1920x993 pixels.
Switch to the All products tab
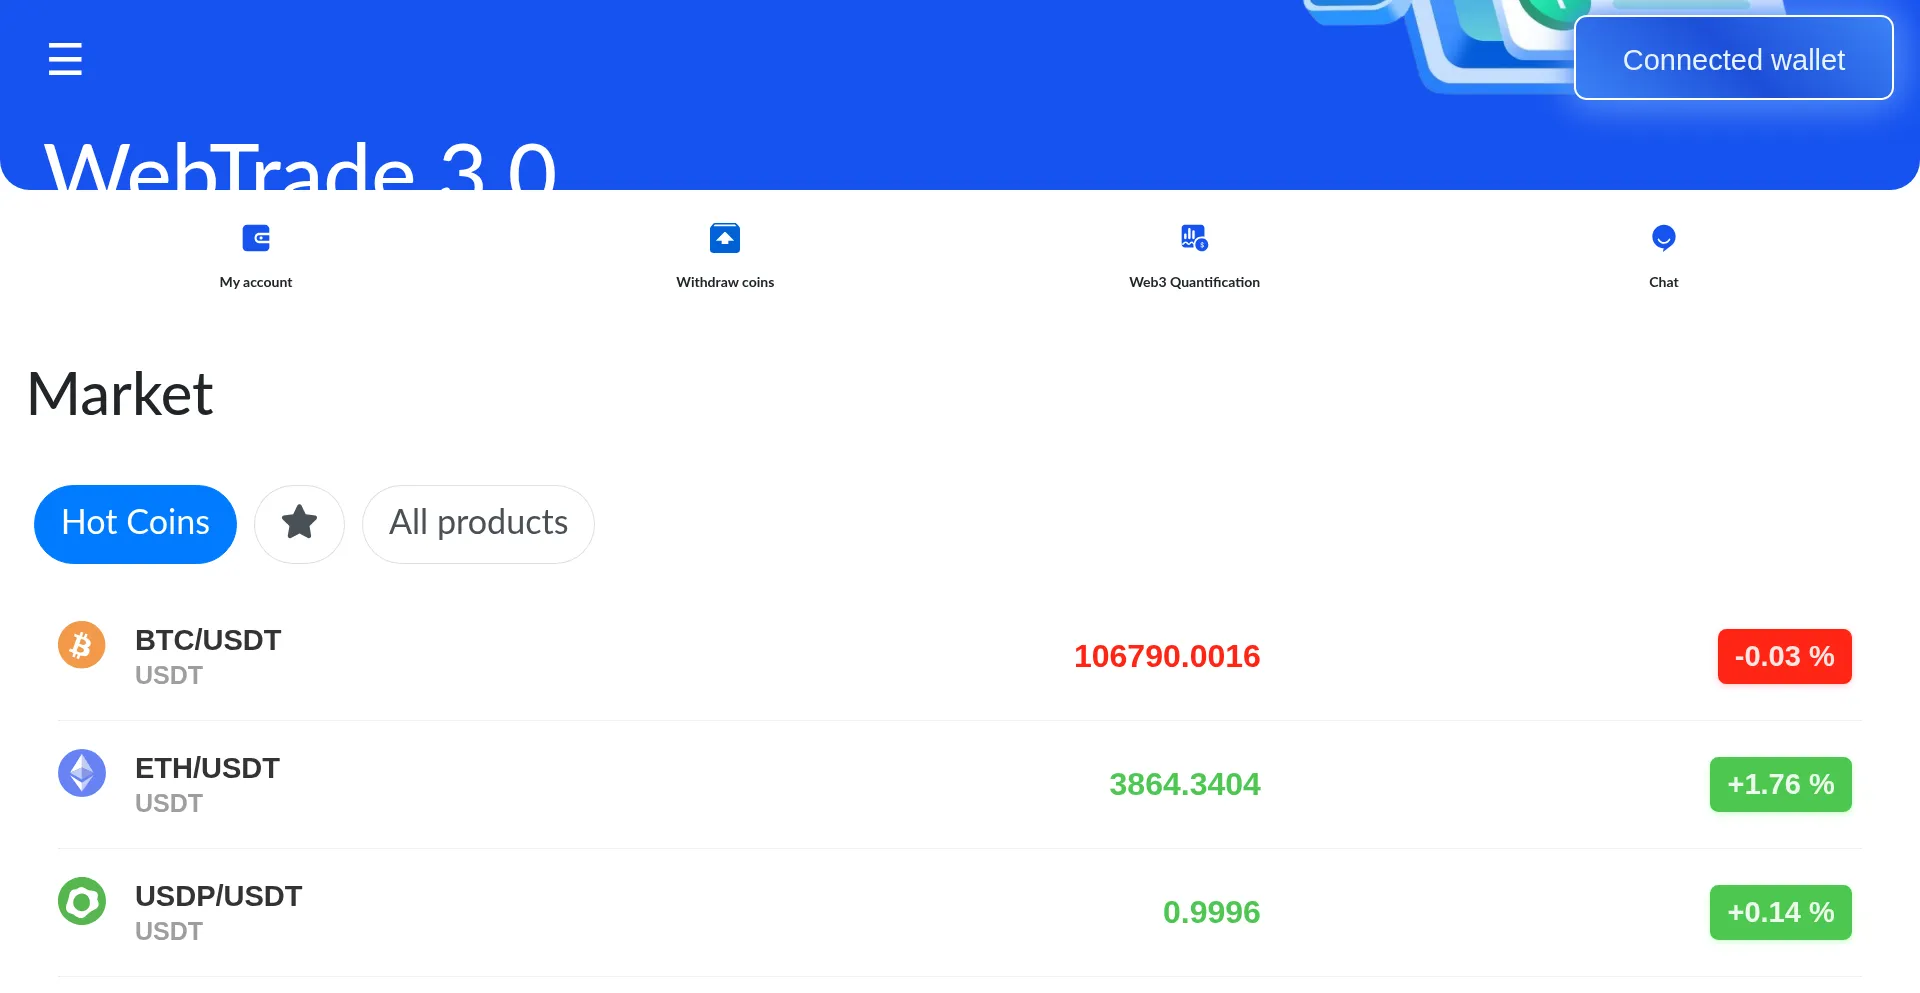point(478,523)
